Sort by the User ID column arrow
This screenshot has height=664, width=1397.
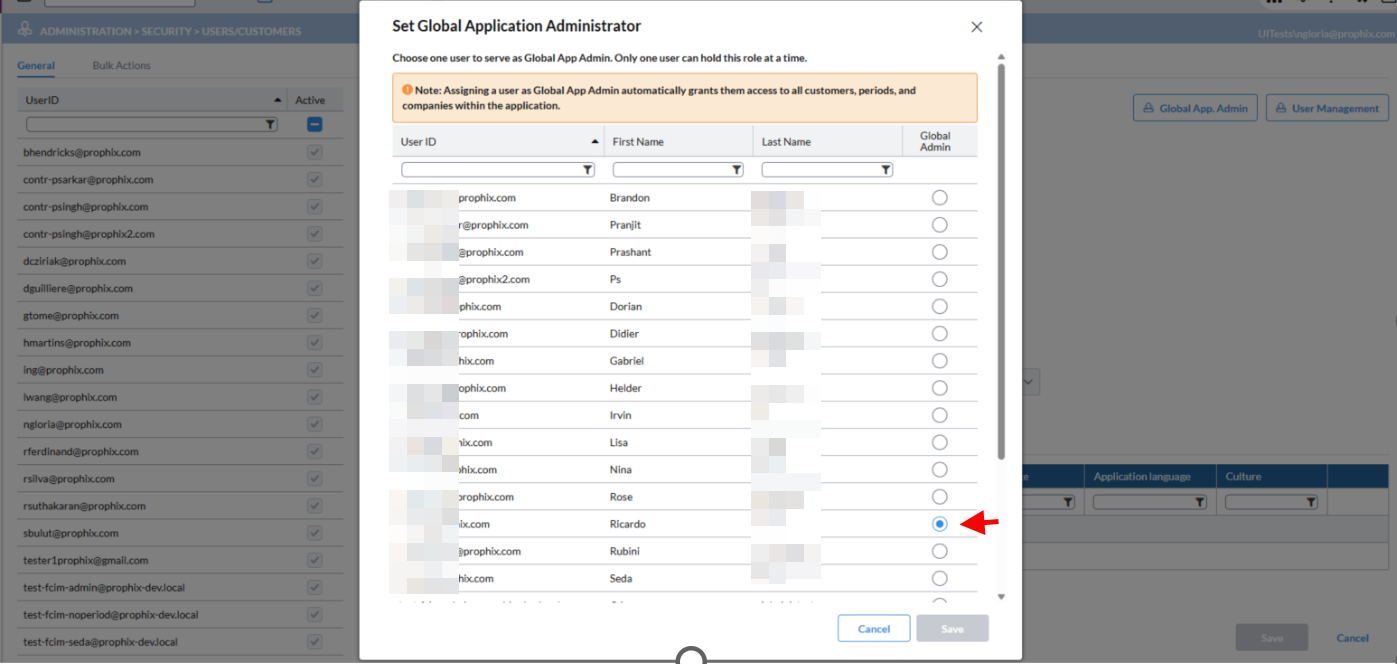click(596, 142)
